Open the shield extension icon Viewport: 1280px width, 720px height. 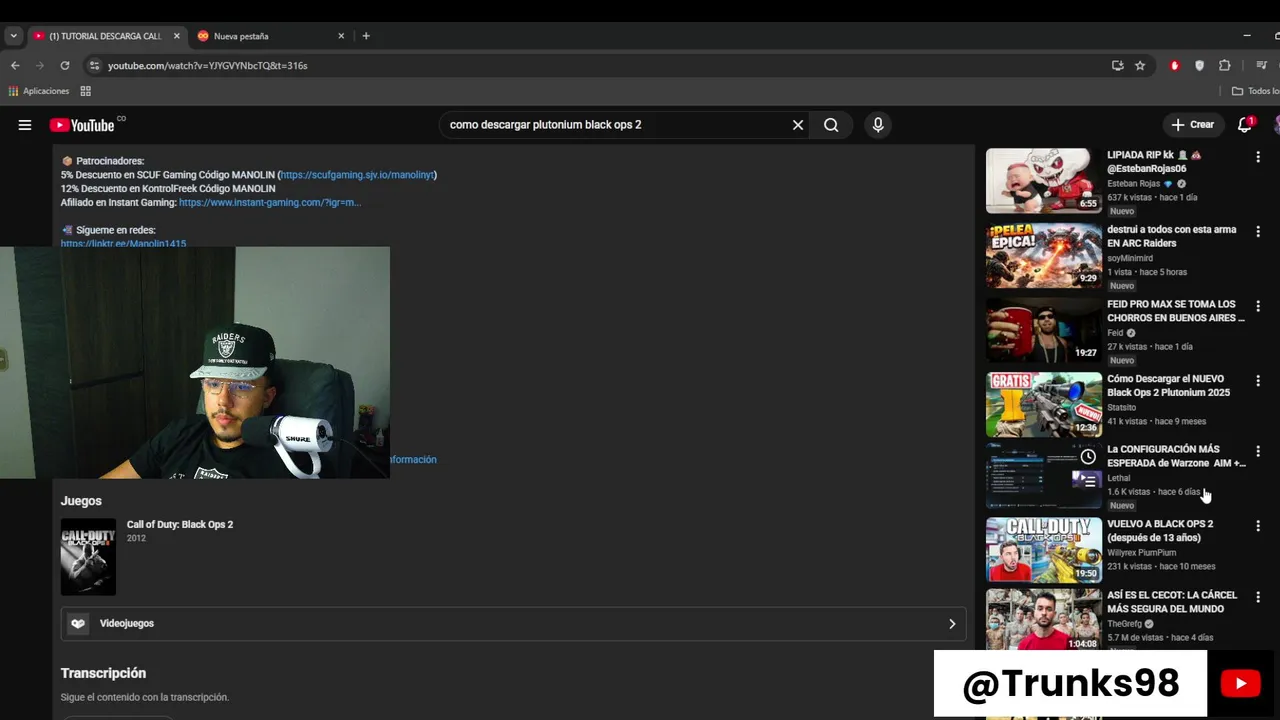[x=1200, y=65]
